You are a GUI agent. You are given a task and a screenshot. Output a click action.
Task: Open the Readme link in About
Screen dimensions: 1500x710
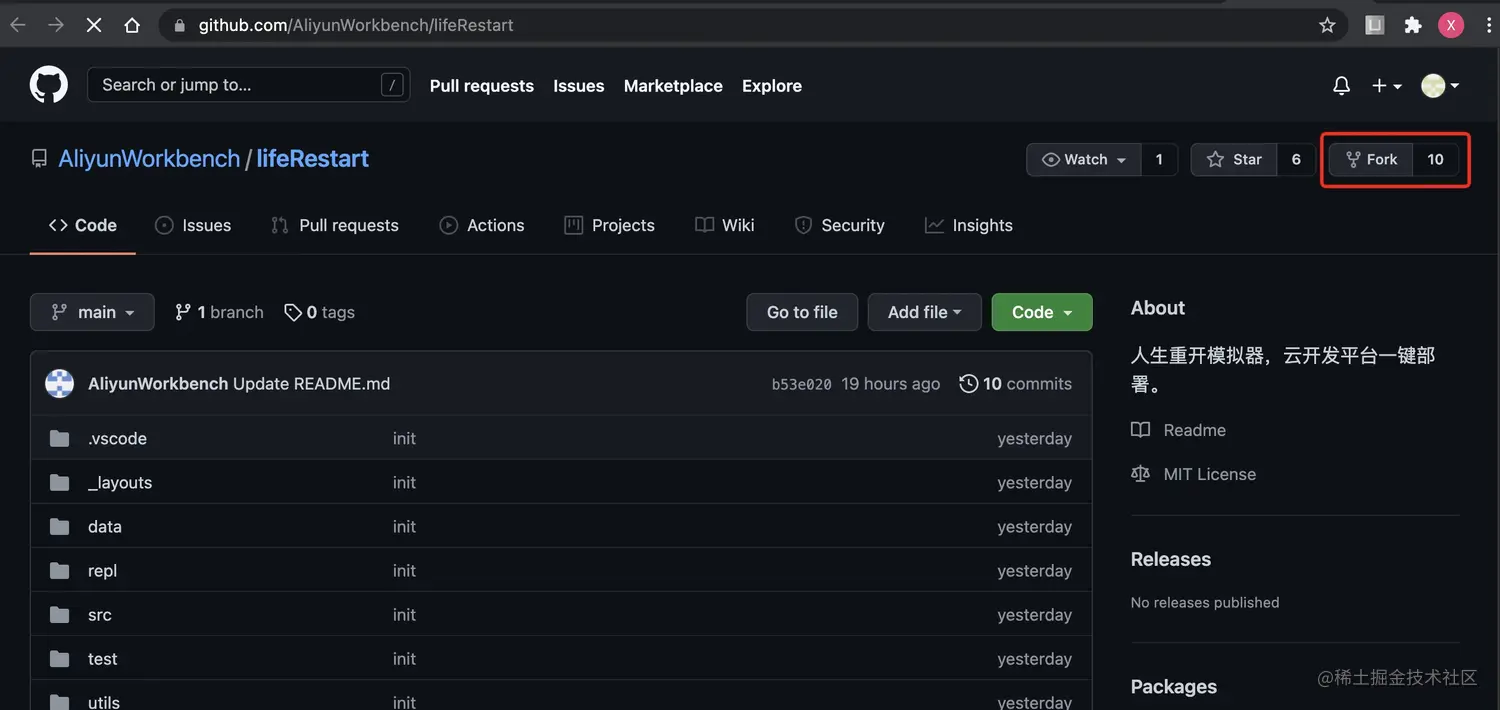pos(1178,430)
